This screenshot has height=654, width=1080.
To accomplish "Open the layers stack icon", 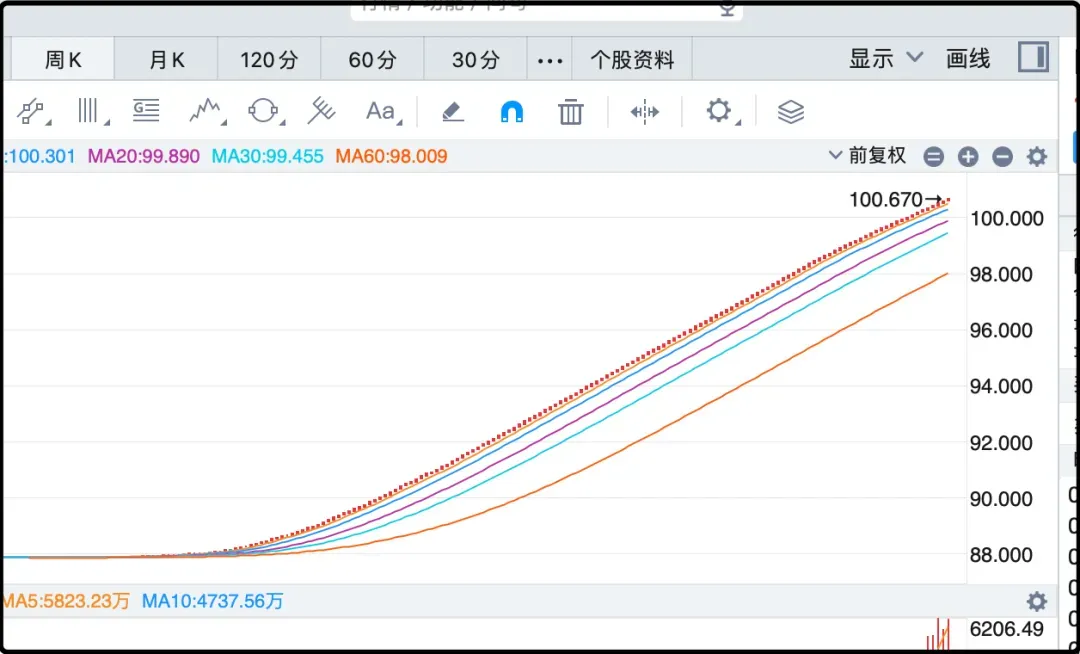I will pos(791,111).
